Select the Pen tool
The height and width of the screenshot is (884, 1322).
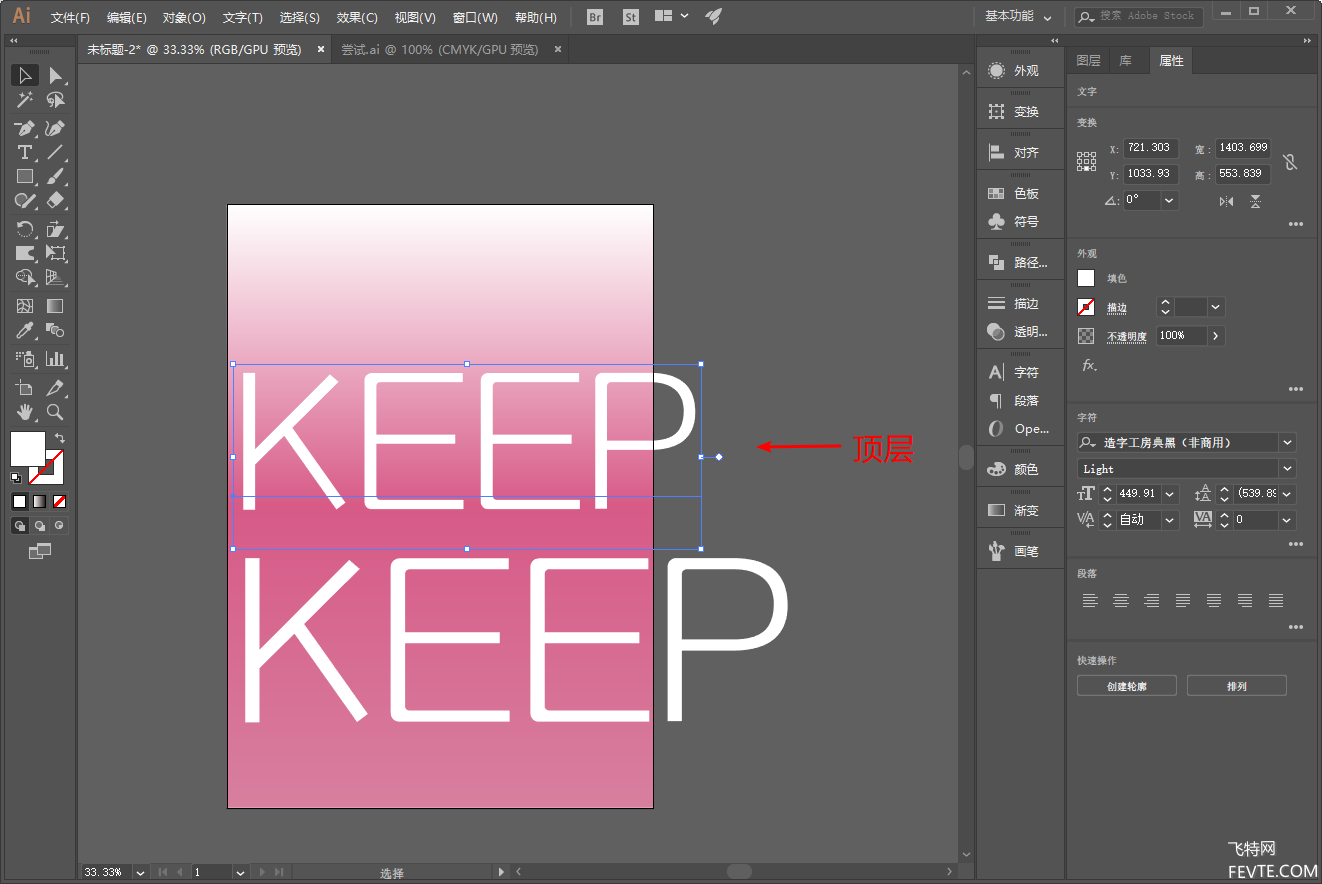(25, 128)
